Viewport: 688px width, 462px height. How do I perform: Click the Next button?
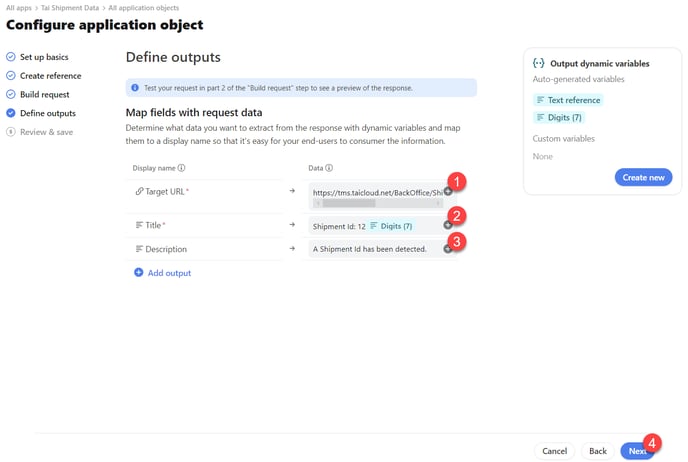pyautogui.click(x=637, y=451)
